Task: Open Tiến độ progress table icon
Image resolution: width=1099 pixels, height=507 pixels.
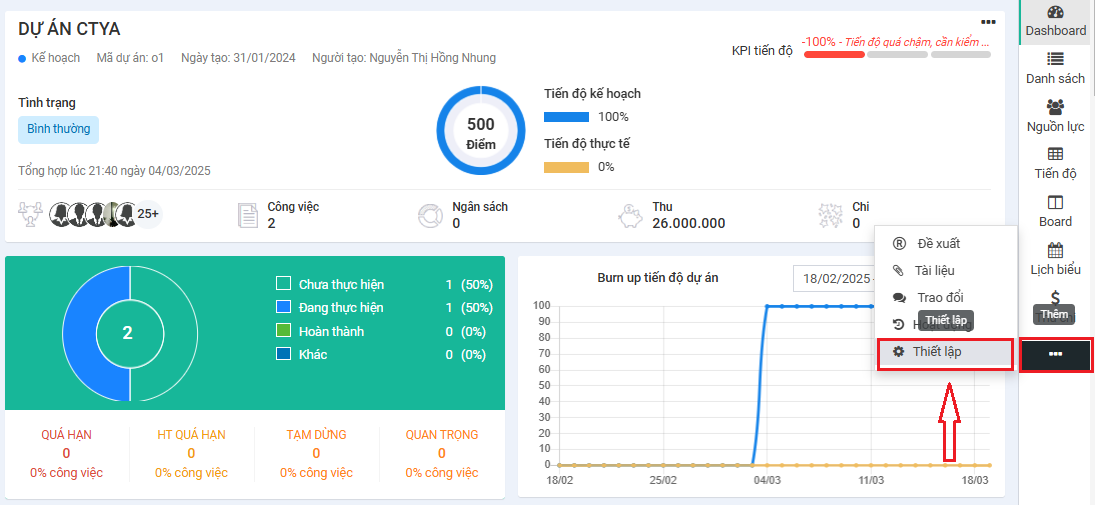Action: tap(1055, 154)
